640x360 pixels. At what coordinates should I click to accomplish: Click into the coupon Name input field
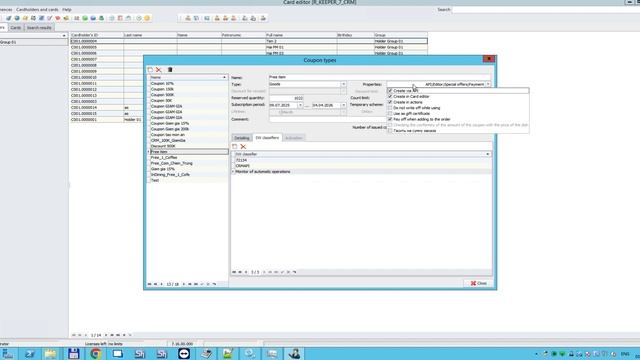(x=380, y=77)
